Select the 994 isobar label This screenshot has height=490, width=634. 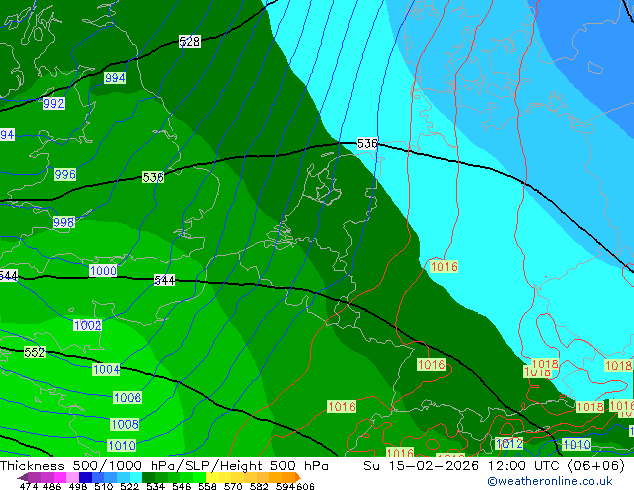click(115, 78)
